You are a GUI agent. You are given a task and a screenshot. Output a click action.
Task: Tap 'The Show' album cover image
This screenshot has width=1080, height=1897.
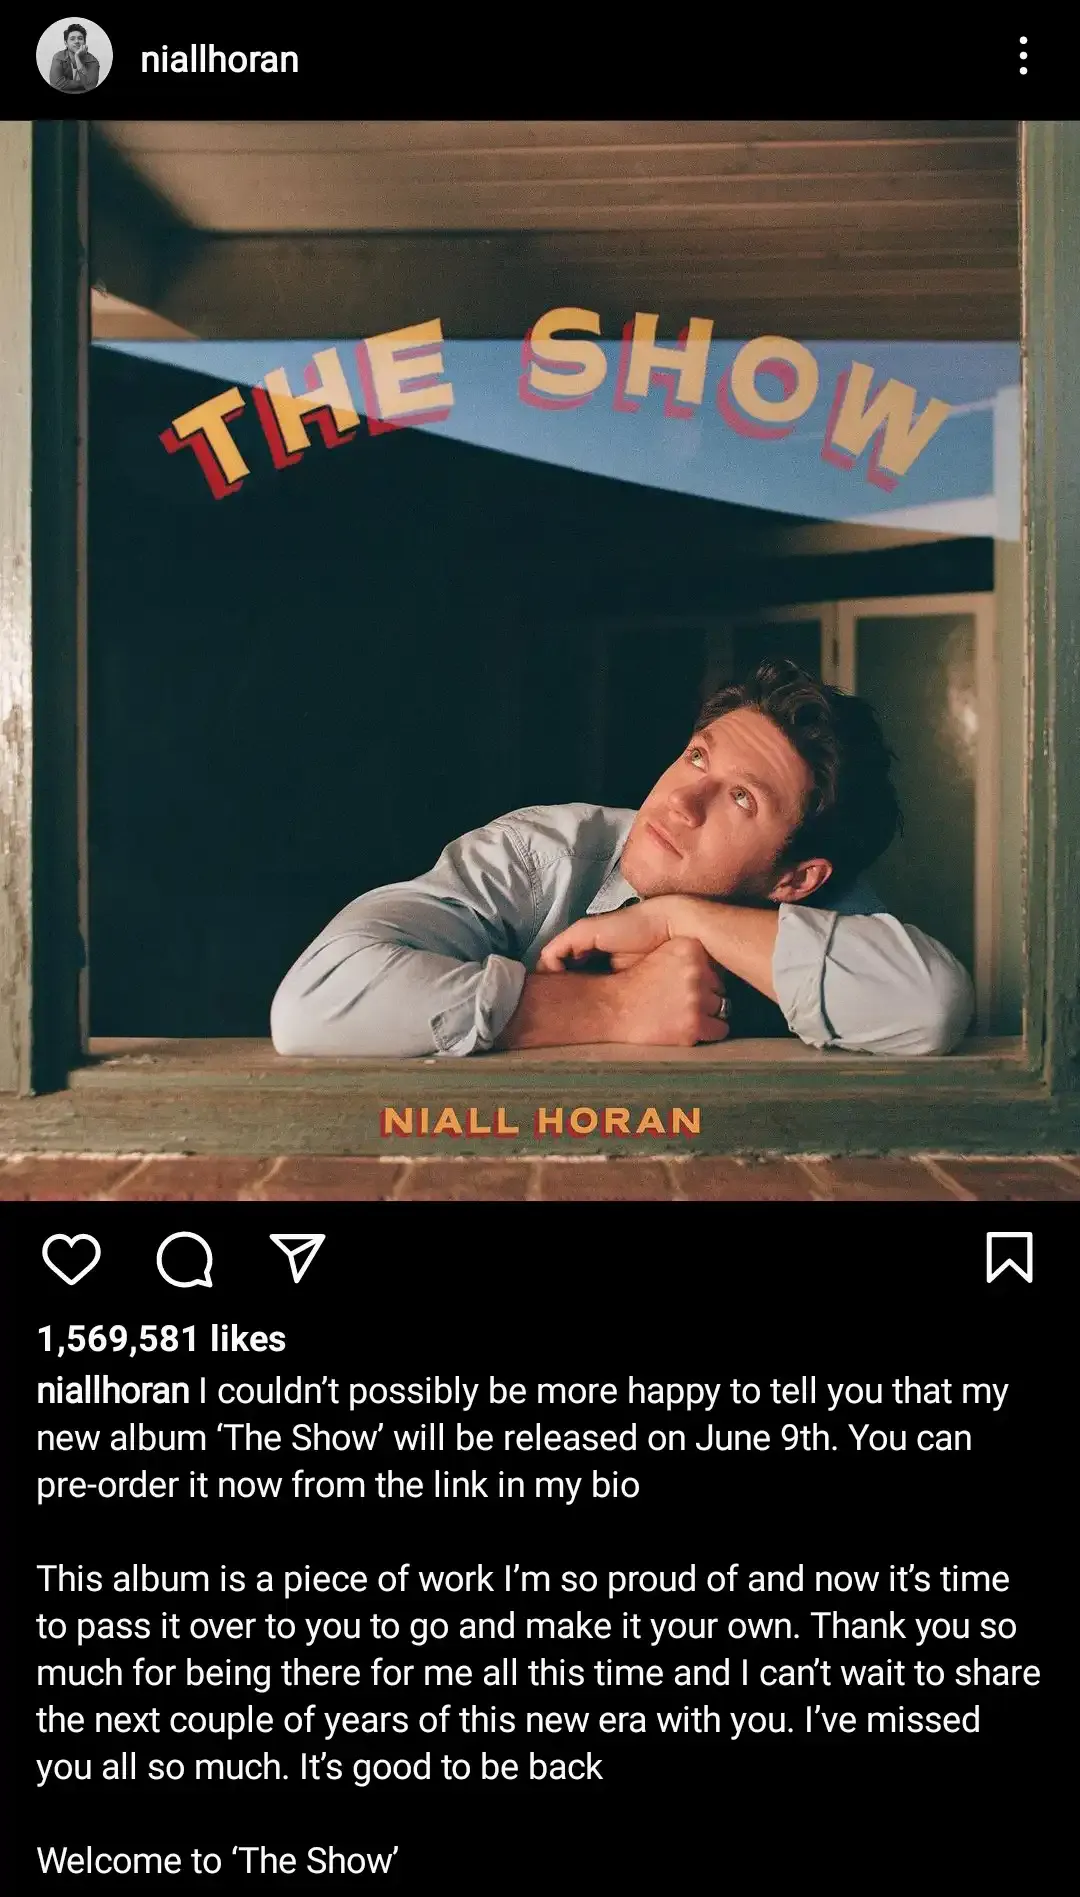(x=540, y=660)
